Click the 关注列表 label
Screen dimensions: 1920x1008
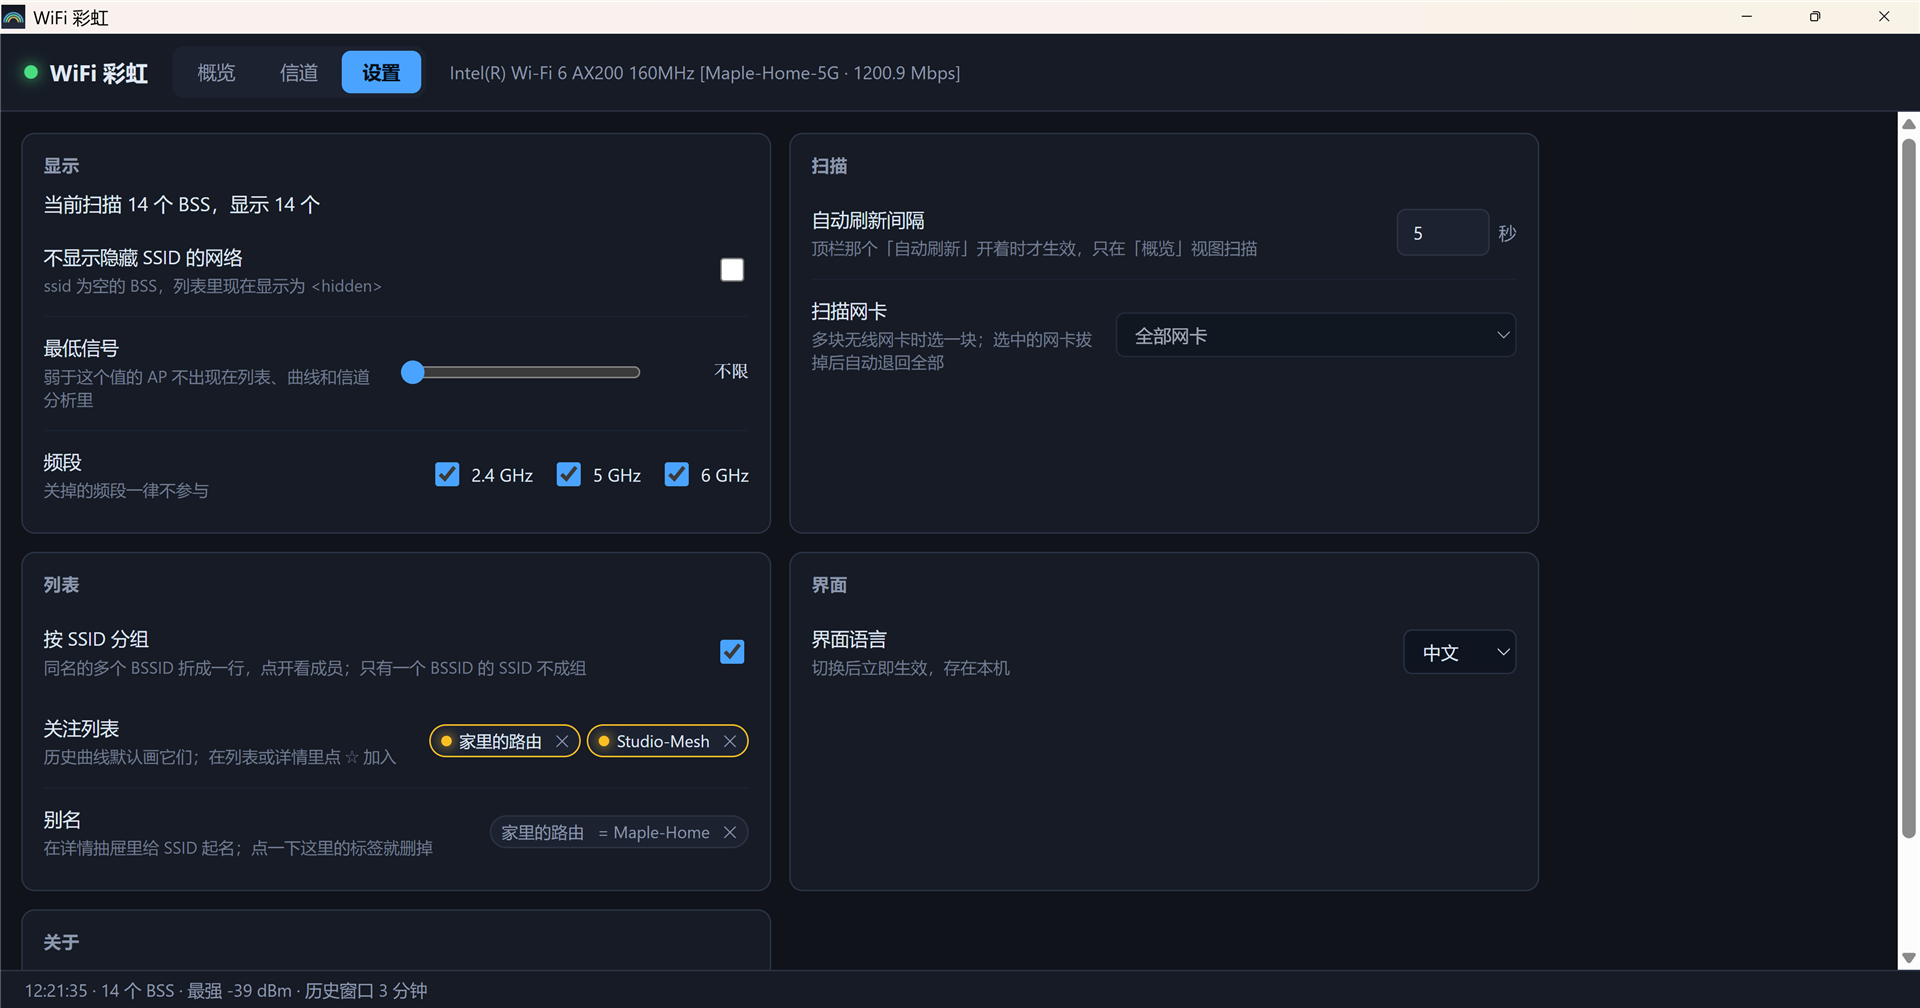click(x=81, y=729)
